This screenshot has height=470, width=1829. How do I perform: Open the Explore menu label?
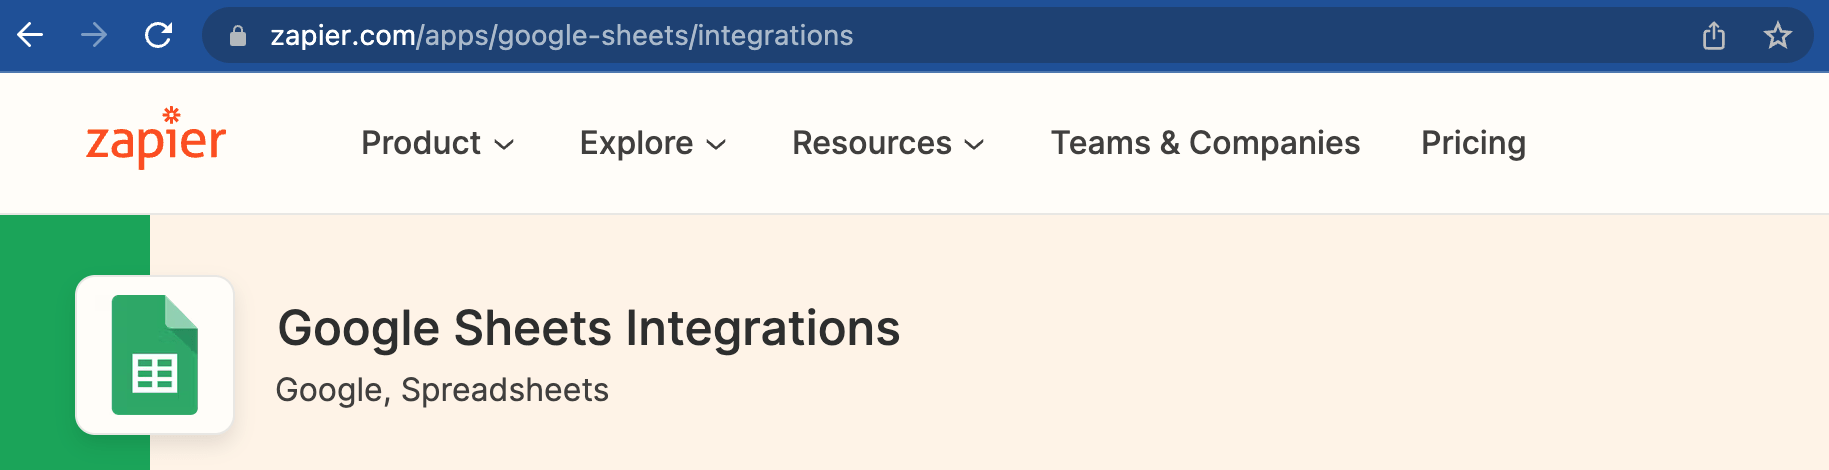(636, 143)
